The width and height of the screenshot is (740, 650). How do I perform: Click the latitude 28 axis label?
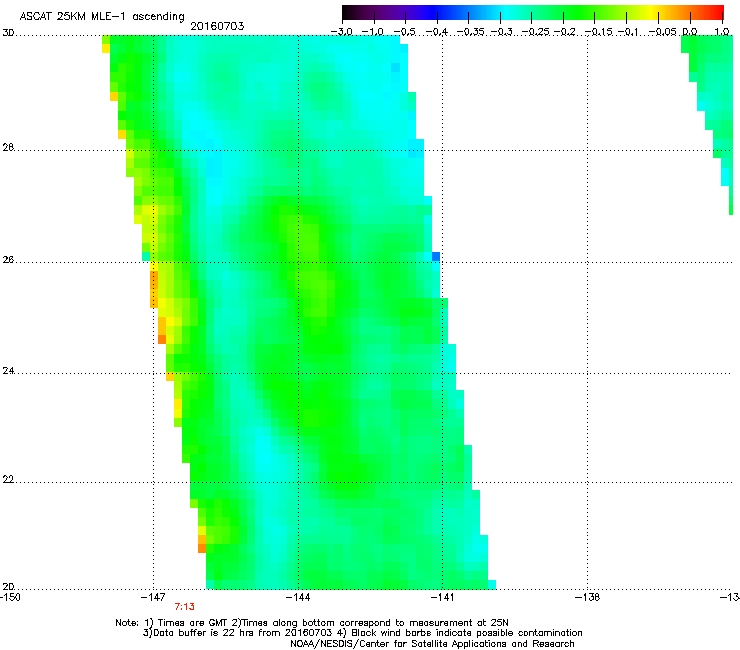coord(8,147)
